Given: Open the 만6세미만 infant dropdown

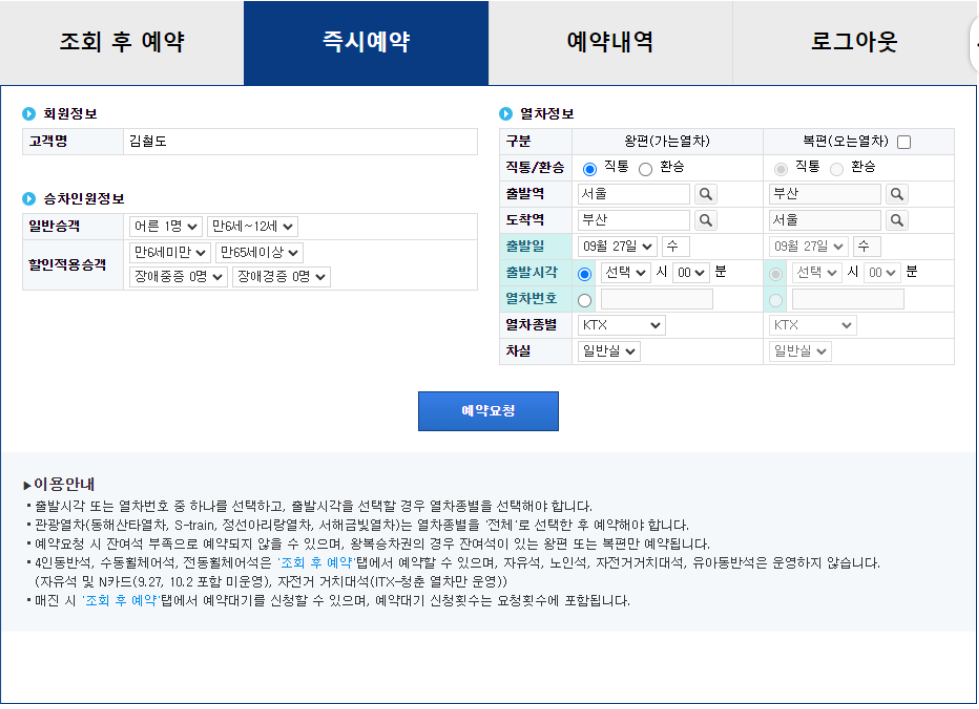Looking at the screenshot, I should pyautogui.click(x=170, y=252).
